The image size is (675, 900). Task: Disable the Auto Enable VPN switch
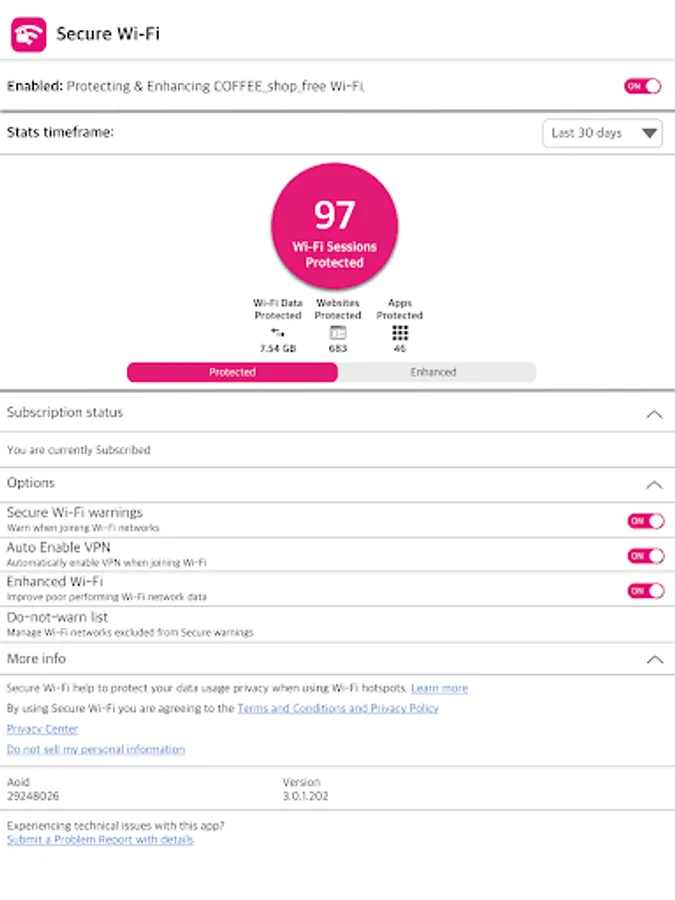tap(645, 555)
